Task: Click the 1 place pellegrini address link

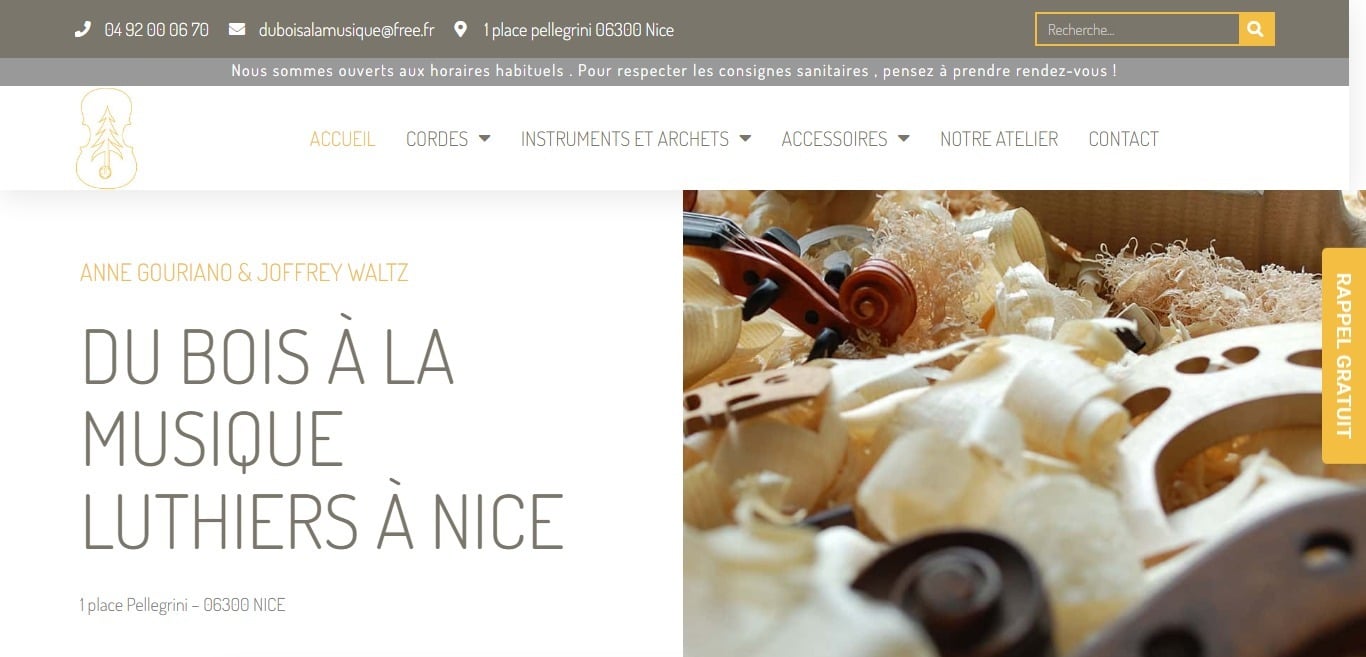Action: point(578,30)
